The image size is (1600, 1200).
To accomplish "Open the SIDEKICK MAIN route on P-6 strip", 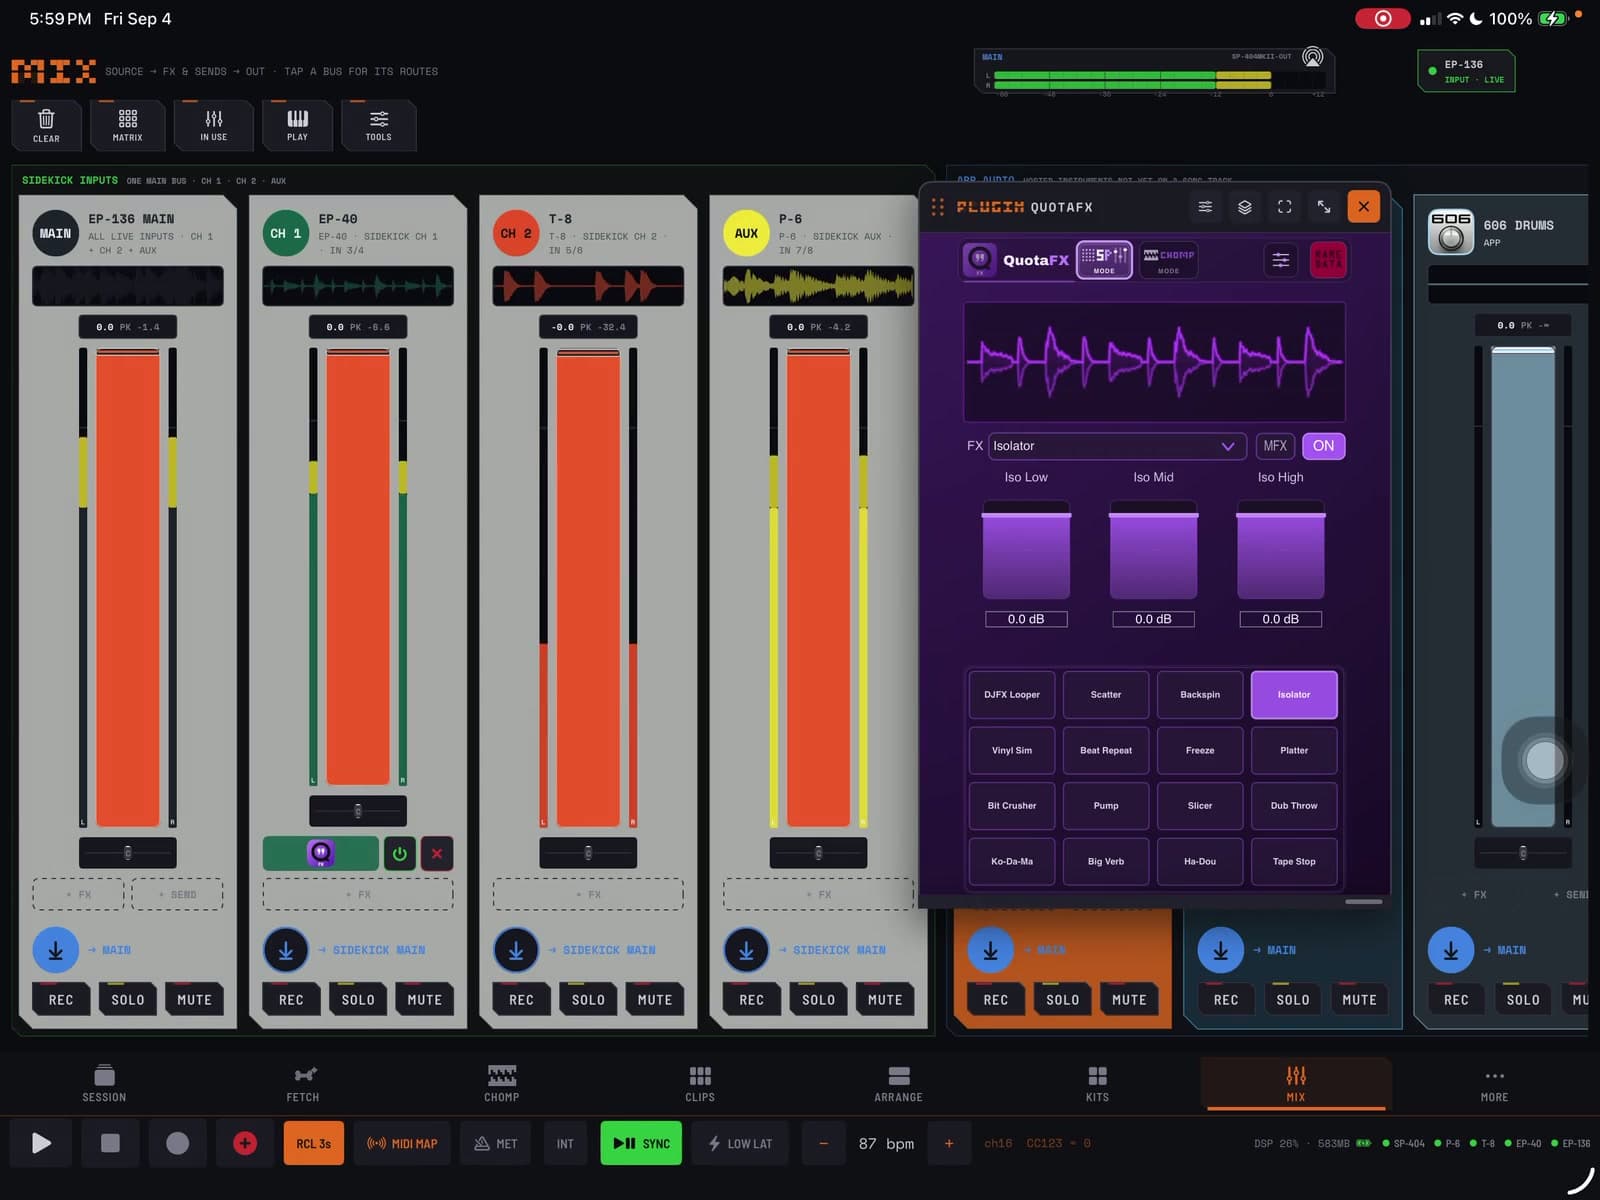I will coord(832,950).
